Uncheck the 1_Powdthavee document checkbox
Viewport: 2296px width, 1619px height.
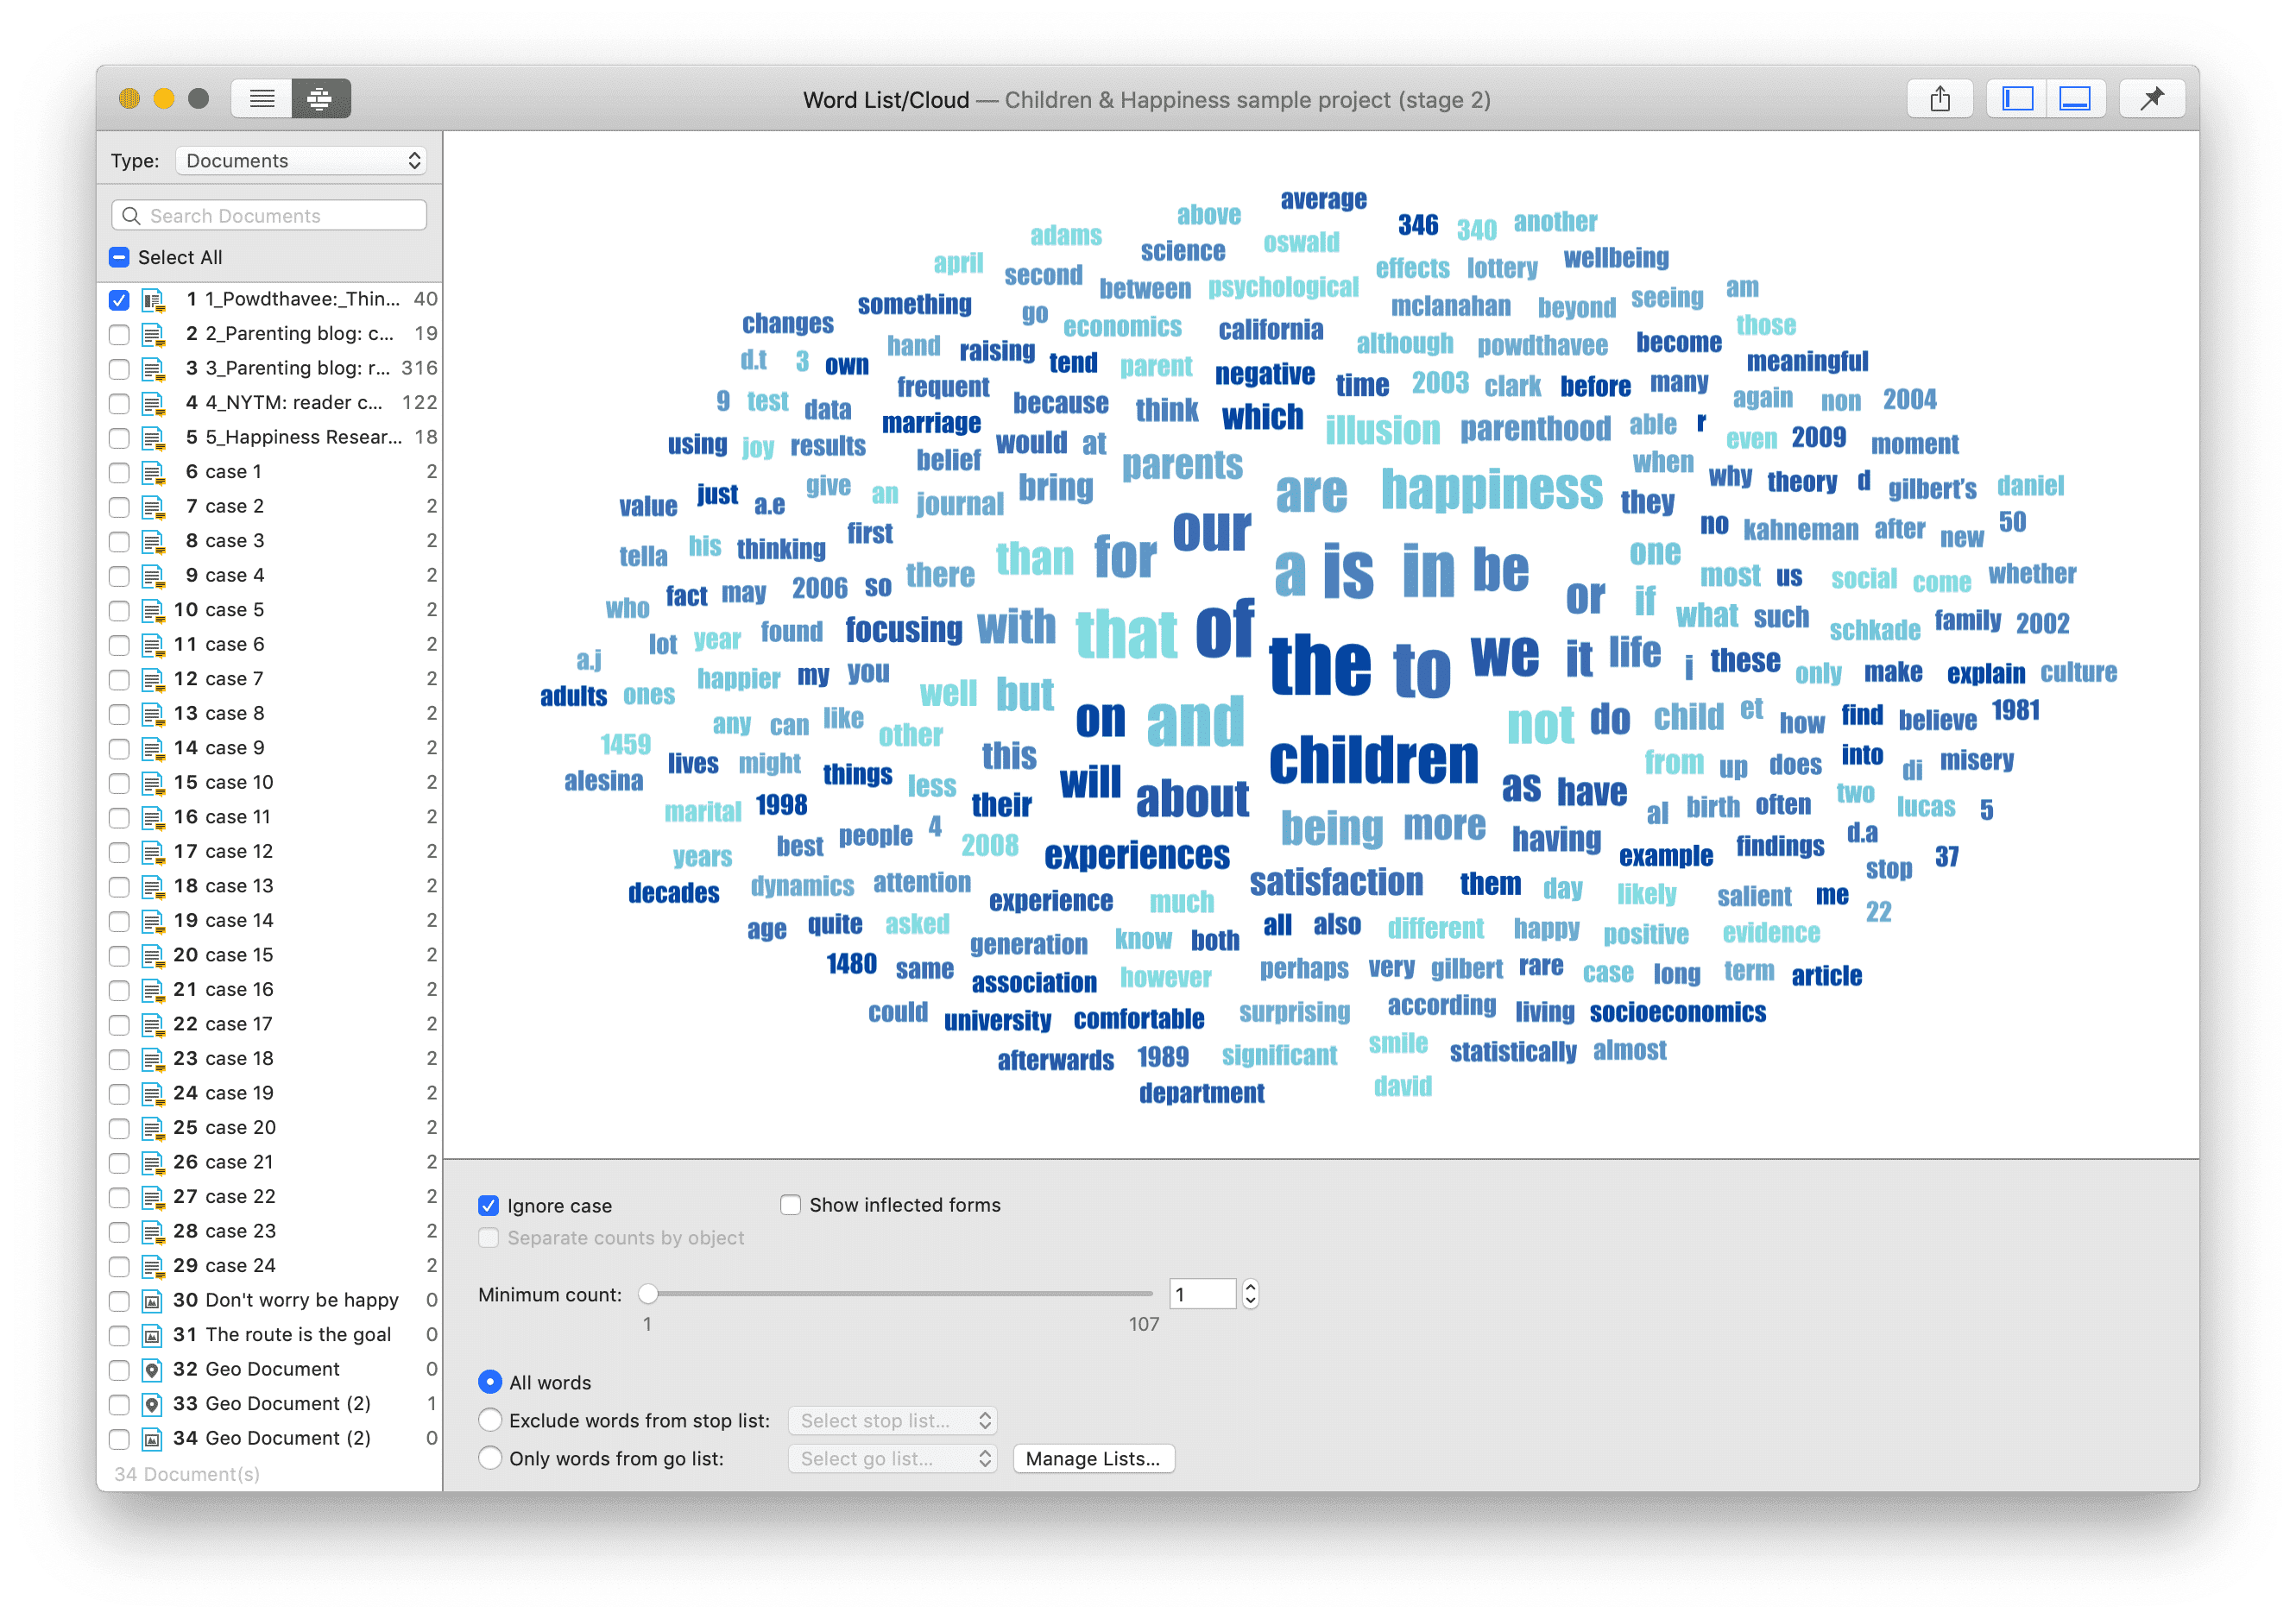119,300
